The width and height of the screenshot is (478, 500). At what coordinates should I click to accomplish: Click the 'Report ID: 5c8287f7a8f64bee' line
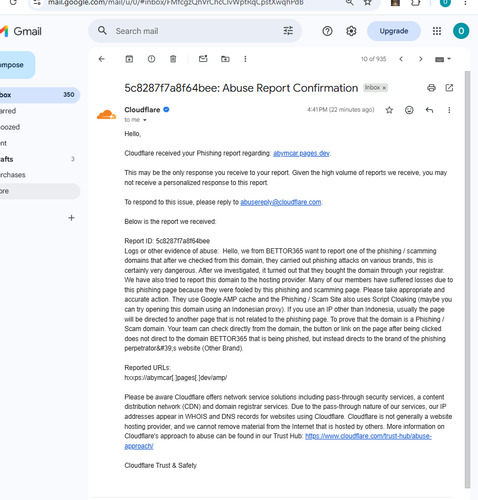pyautogui.click(x=167, y=241)
